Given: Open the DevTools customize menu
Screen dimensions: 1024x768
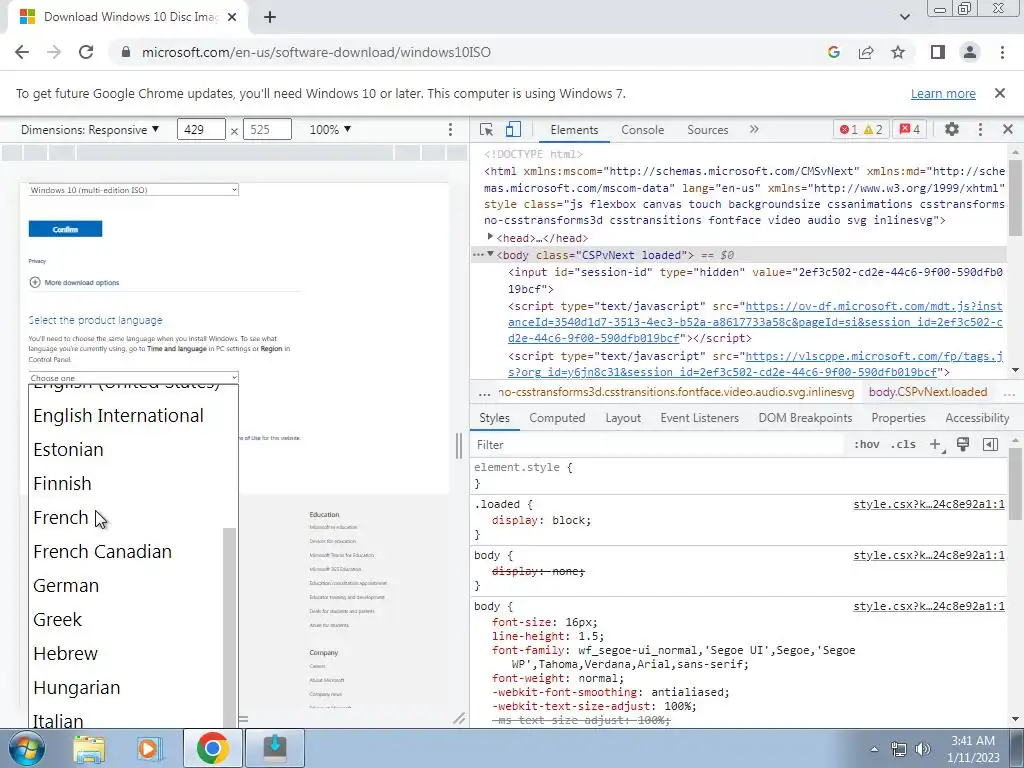Looking at the screenshot, I should 980,129.
